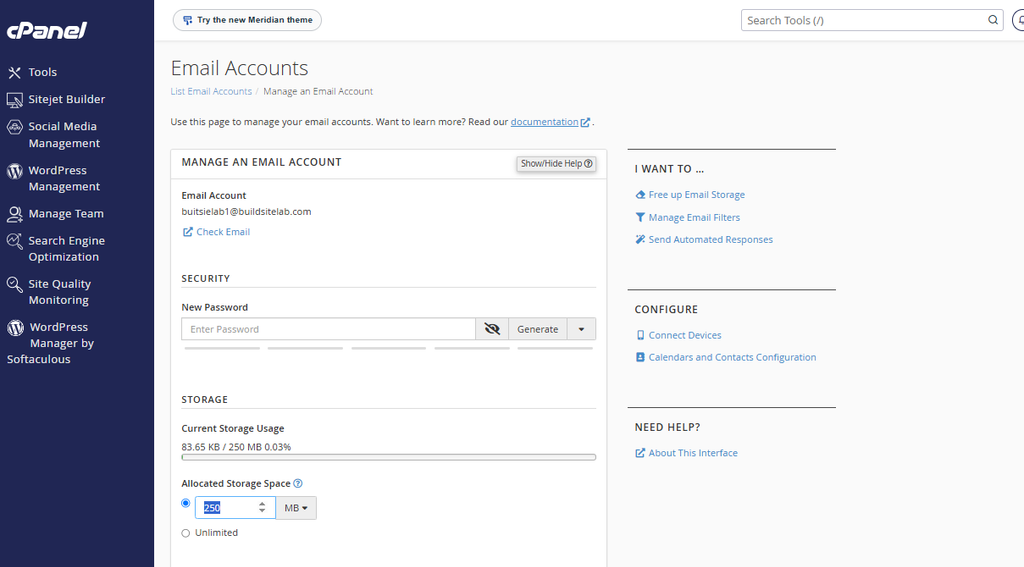1024x567 pixels.
Task: Click the Check Email external link icon
Action: (187, 232)
